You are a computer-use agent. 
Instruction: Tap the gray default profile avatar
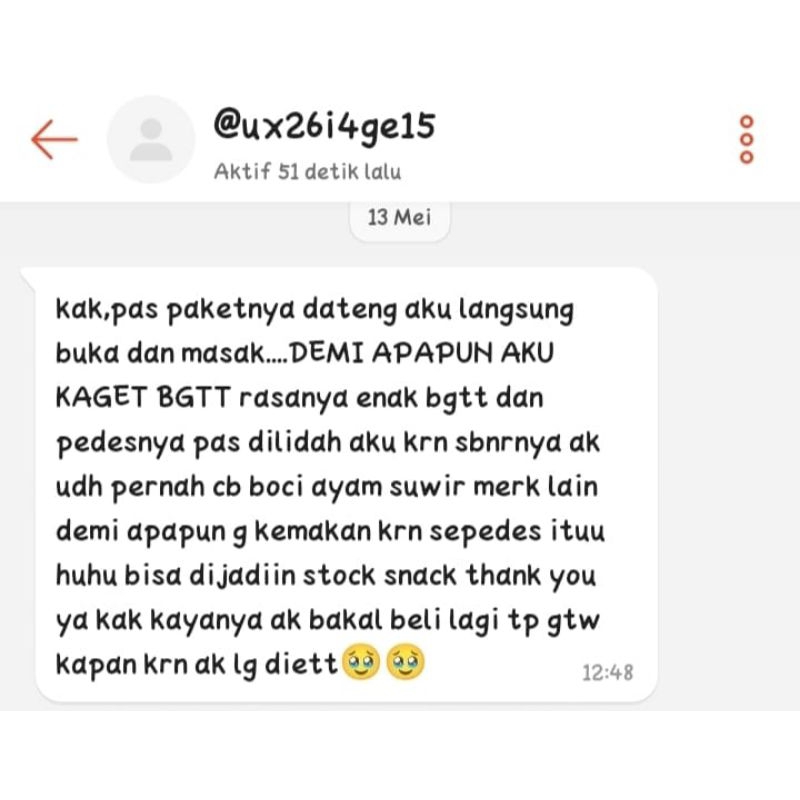point(151,139)
